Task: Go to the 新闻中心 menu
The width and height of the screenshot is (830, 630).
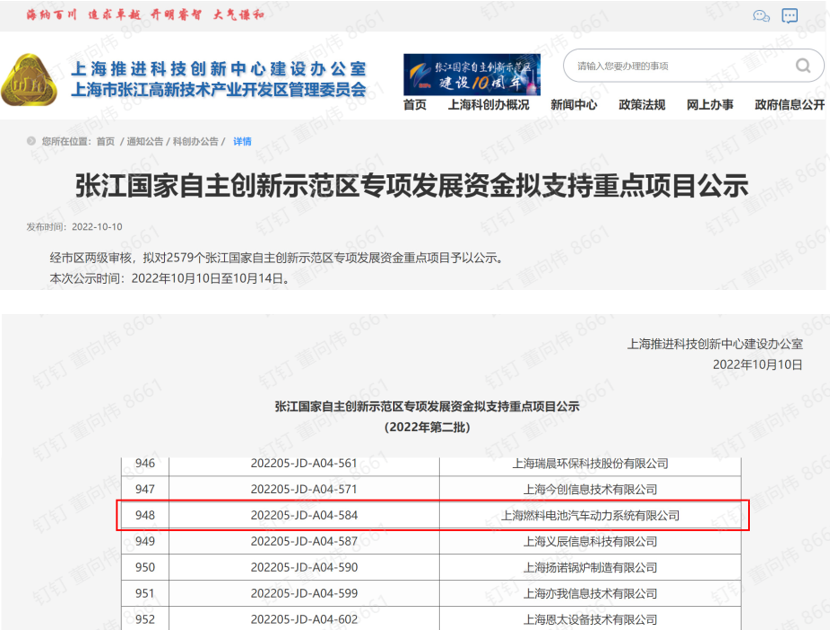Action: coord(574,105)
